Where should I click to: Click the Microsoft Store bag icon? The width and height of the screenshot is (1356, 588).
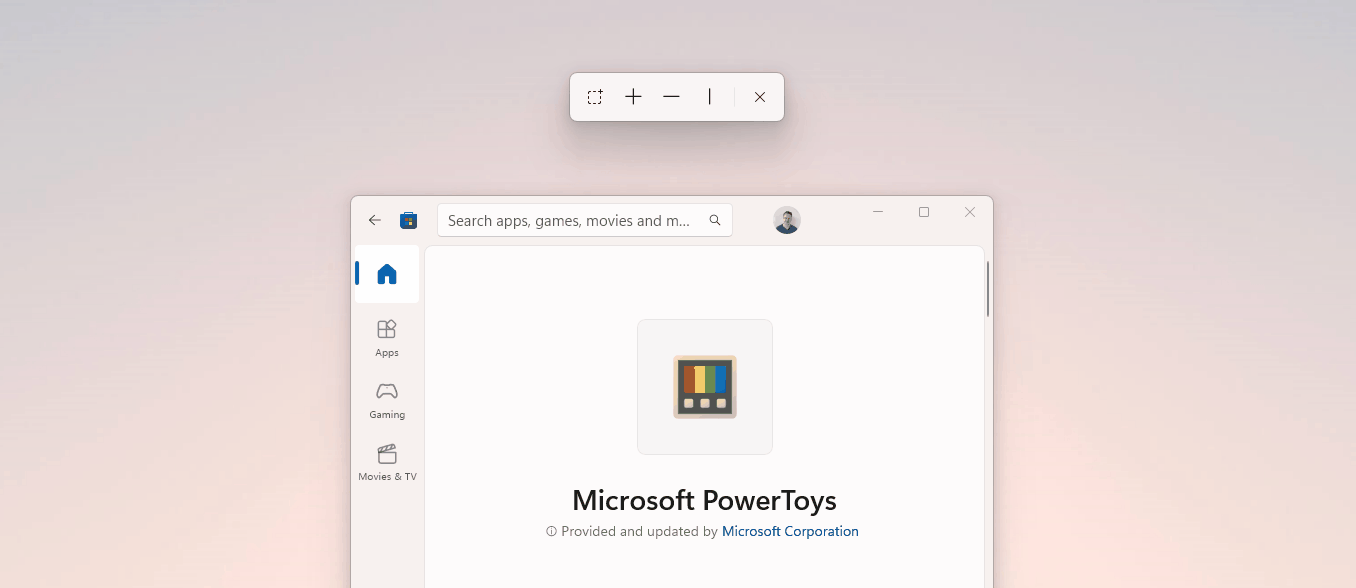click(x=409, y=220)
